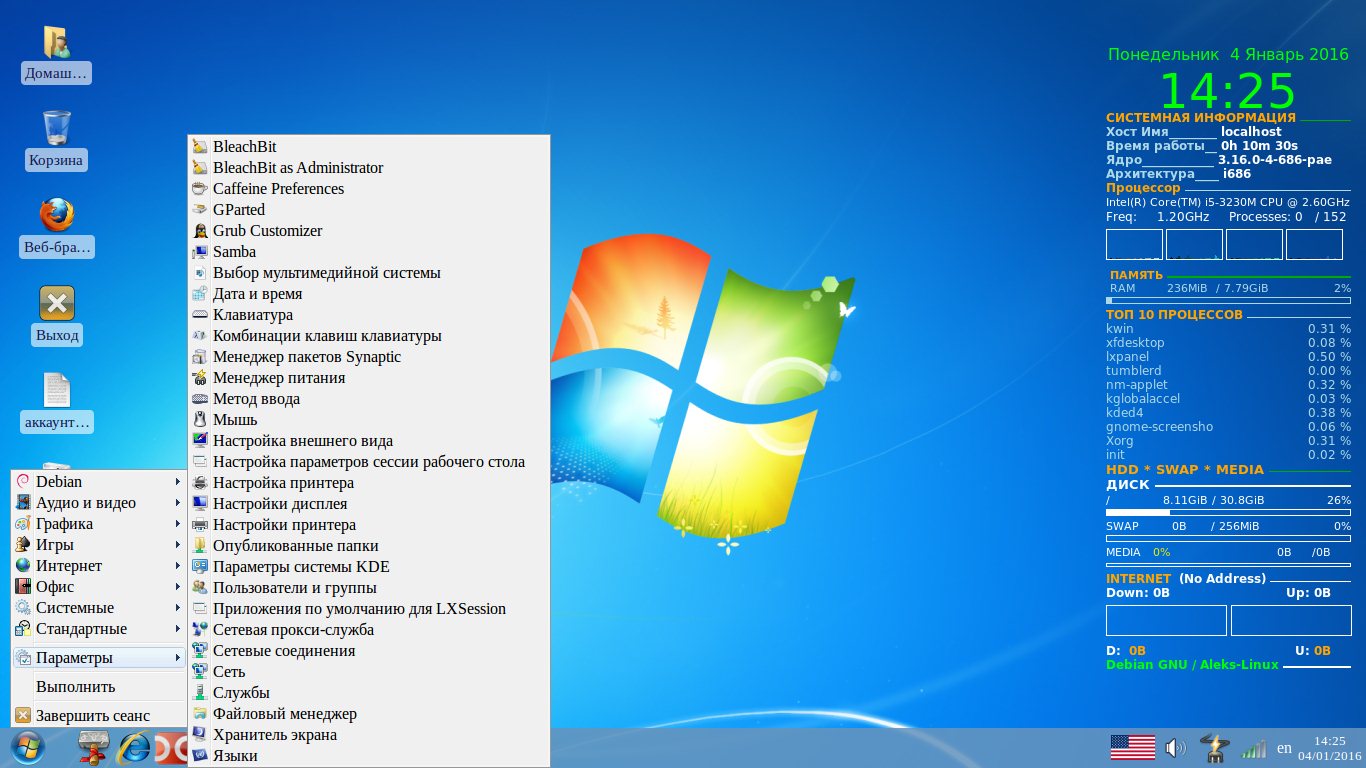Open Дата и время settings

pos(369,293)
